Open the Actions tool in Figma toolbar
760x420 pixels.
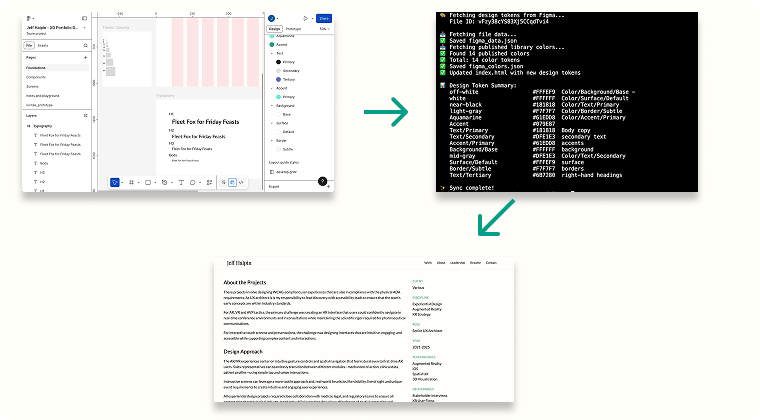coord(209,183)
